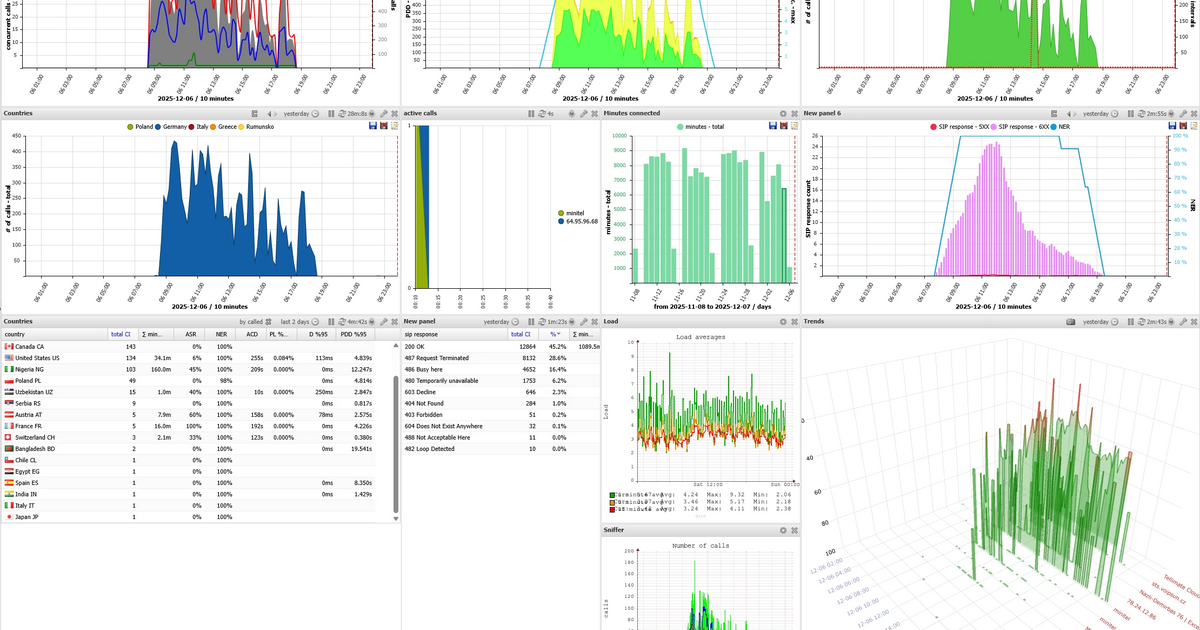Save the Minutes connected chart with floppy icon
The height and width of the screenshot is (630, 1200).
click(773, 127)
